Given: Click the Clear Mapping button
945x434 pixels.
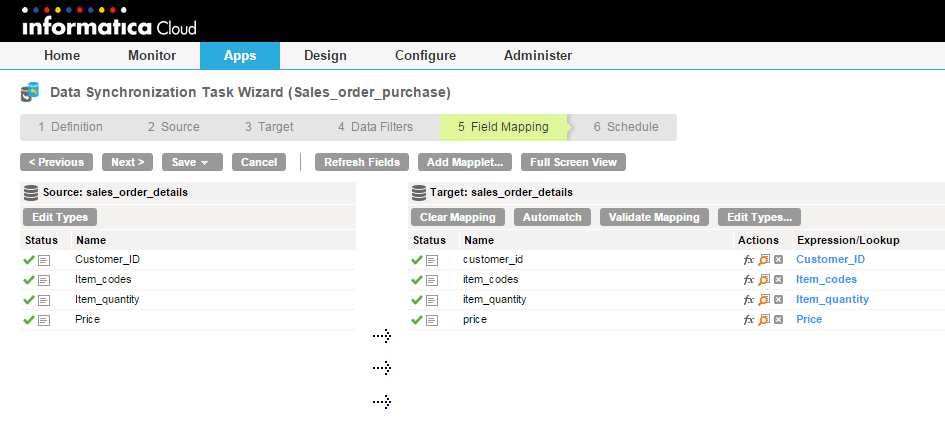Looking at the screenshot, I should [458, 217].
